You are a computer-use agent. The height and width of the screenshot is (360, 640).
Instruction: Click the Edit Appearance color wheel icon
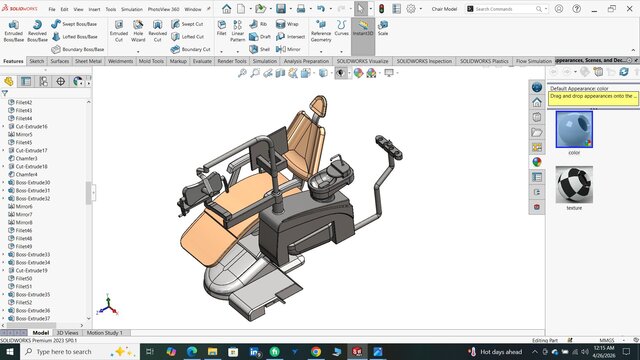pyautogui.click(x=358, y=73)
